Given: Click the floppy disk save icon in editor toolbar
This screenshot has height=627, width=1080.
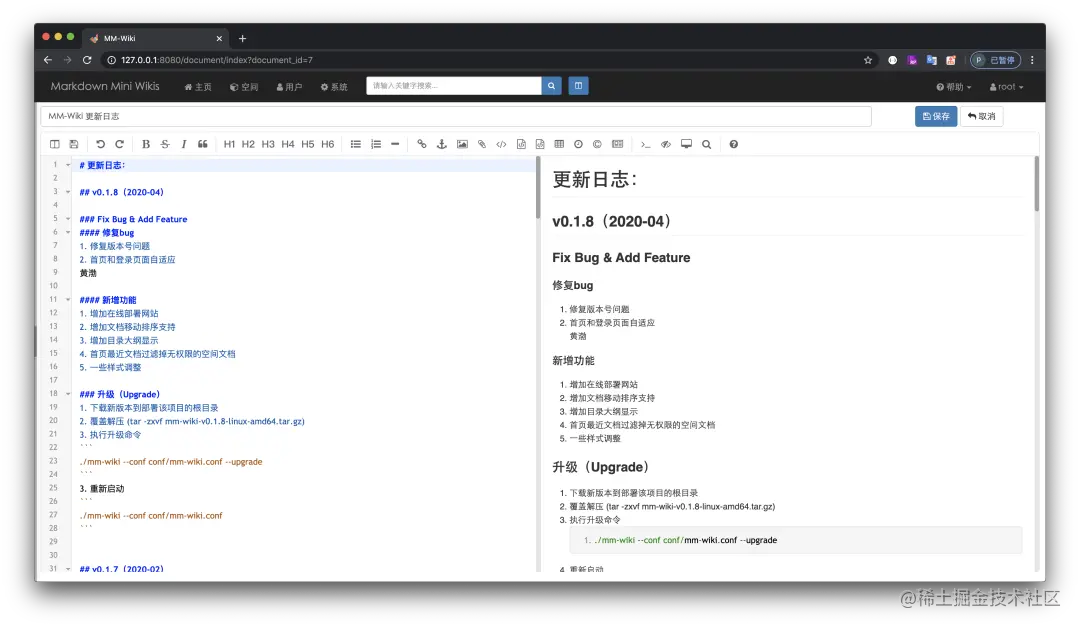Looking at the screenshot, I should [74, 144].
